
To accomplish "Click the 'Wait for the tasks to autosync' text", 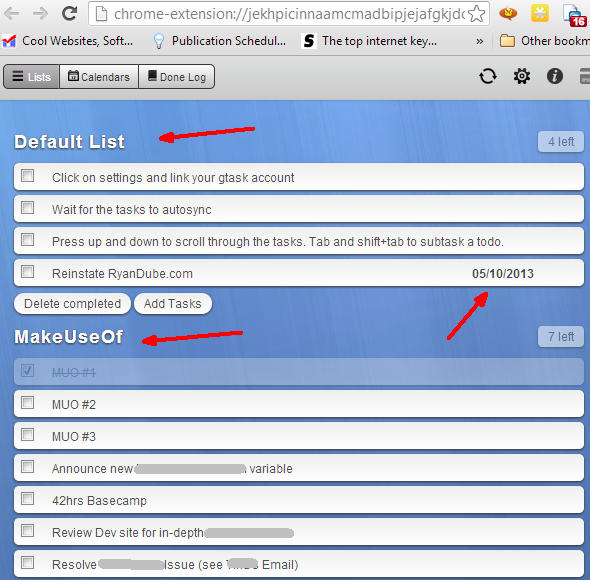I will 132,210.
